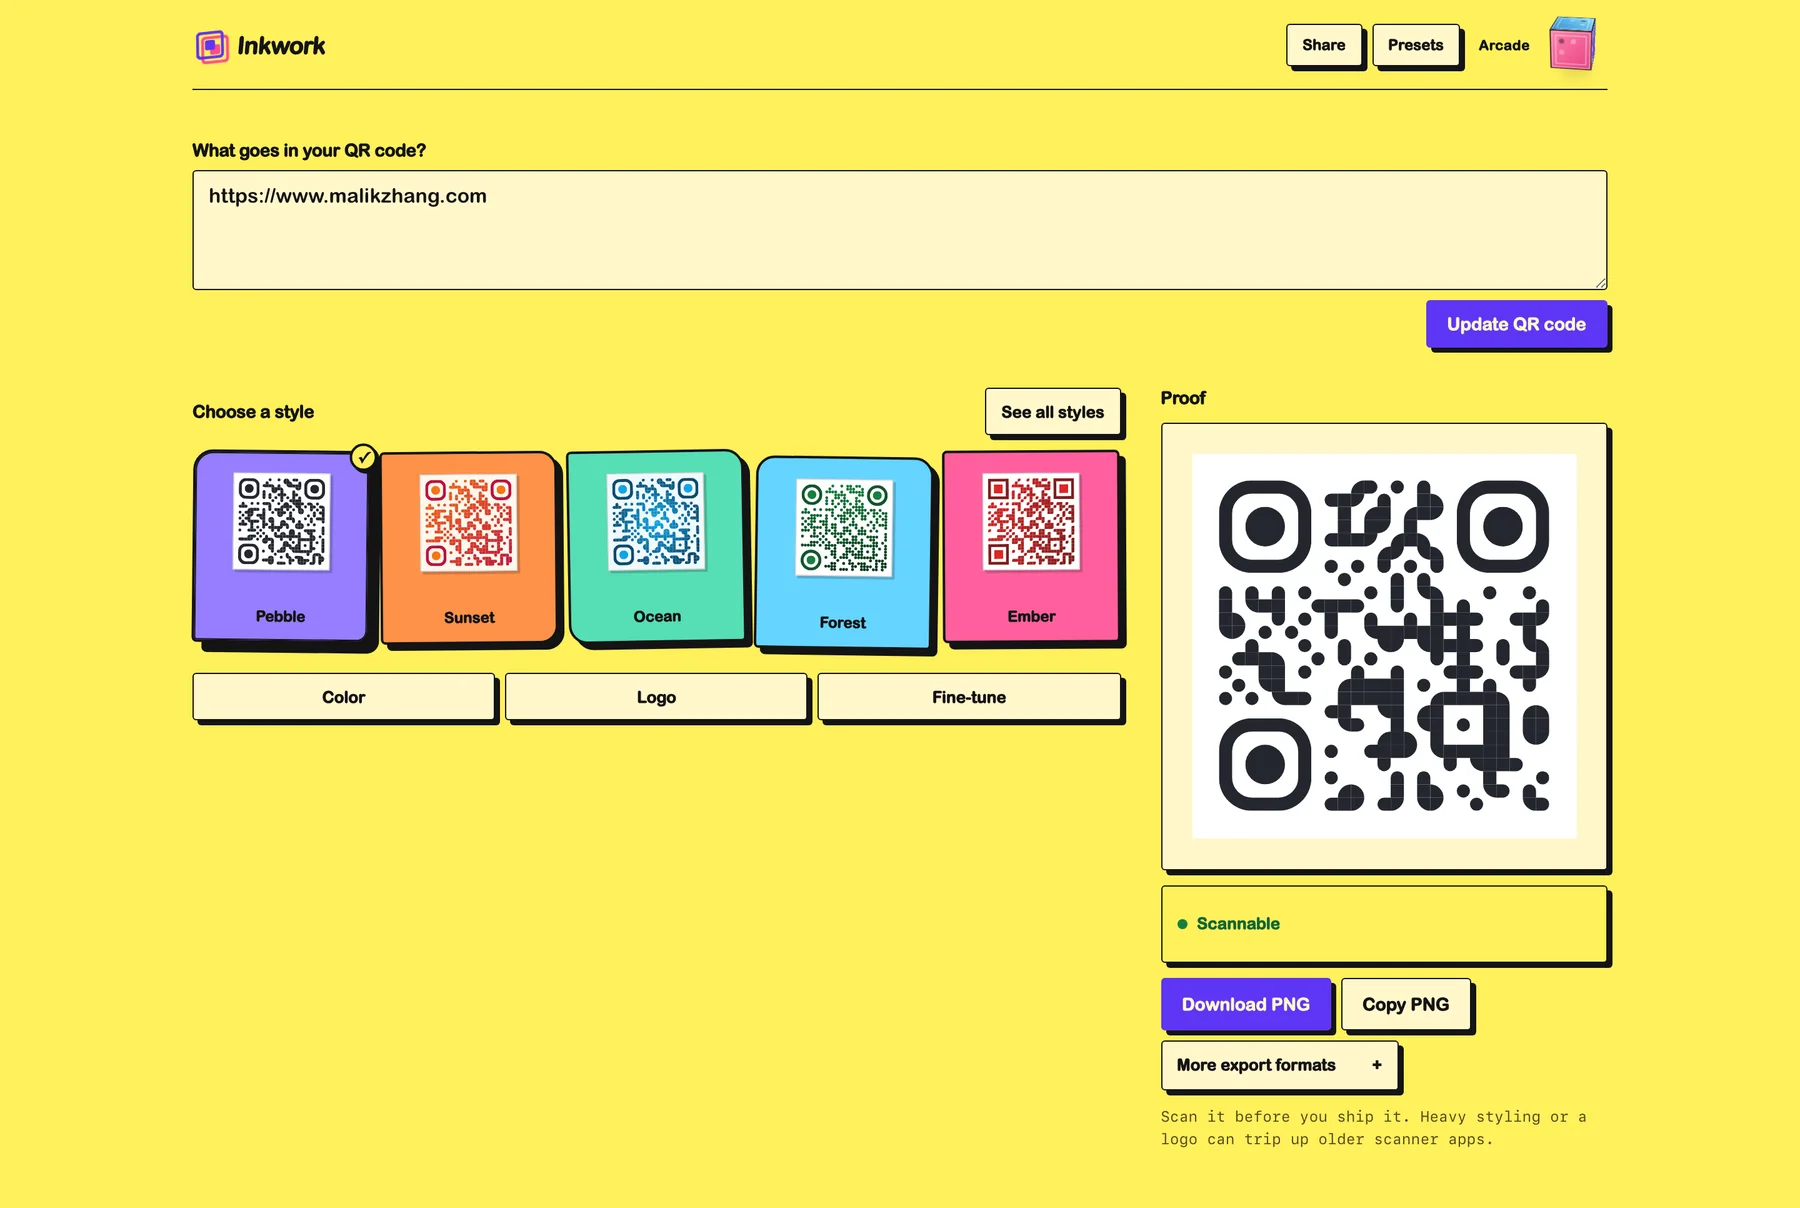Click the Update QR code button
The width and height of the screenshot is (1800, 1208).
(x=1516, y=324)
